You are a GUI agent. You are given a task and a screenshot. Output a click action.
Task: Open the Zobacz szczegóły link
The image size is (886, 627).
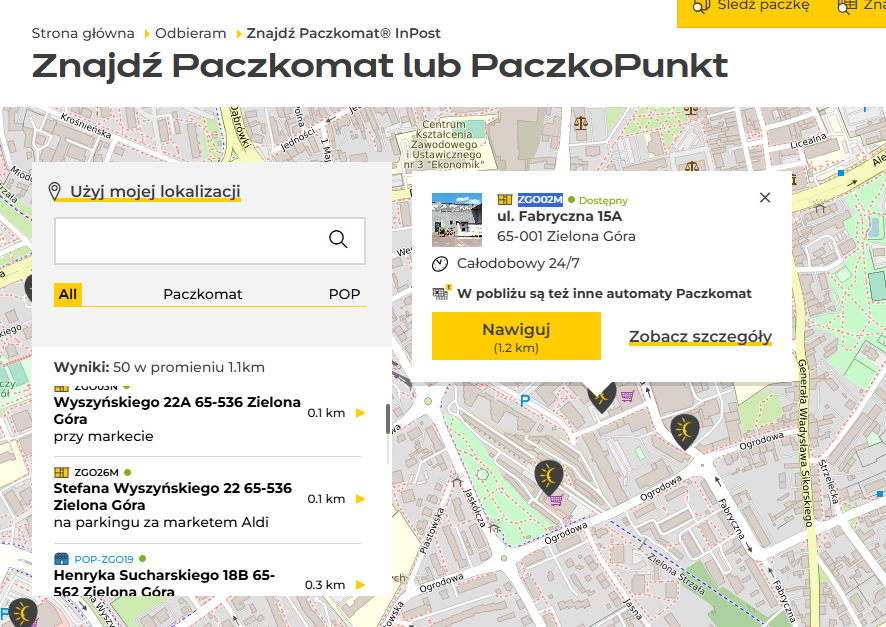pyautogui.click(x=700, y=337)
